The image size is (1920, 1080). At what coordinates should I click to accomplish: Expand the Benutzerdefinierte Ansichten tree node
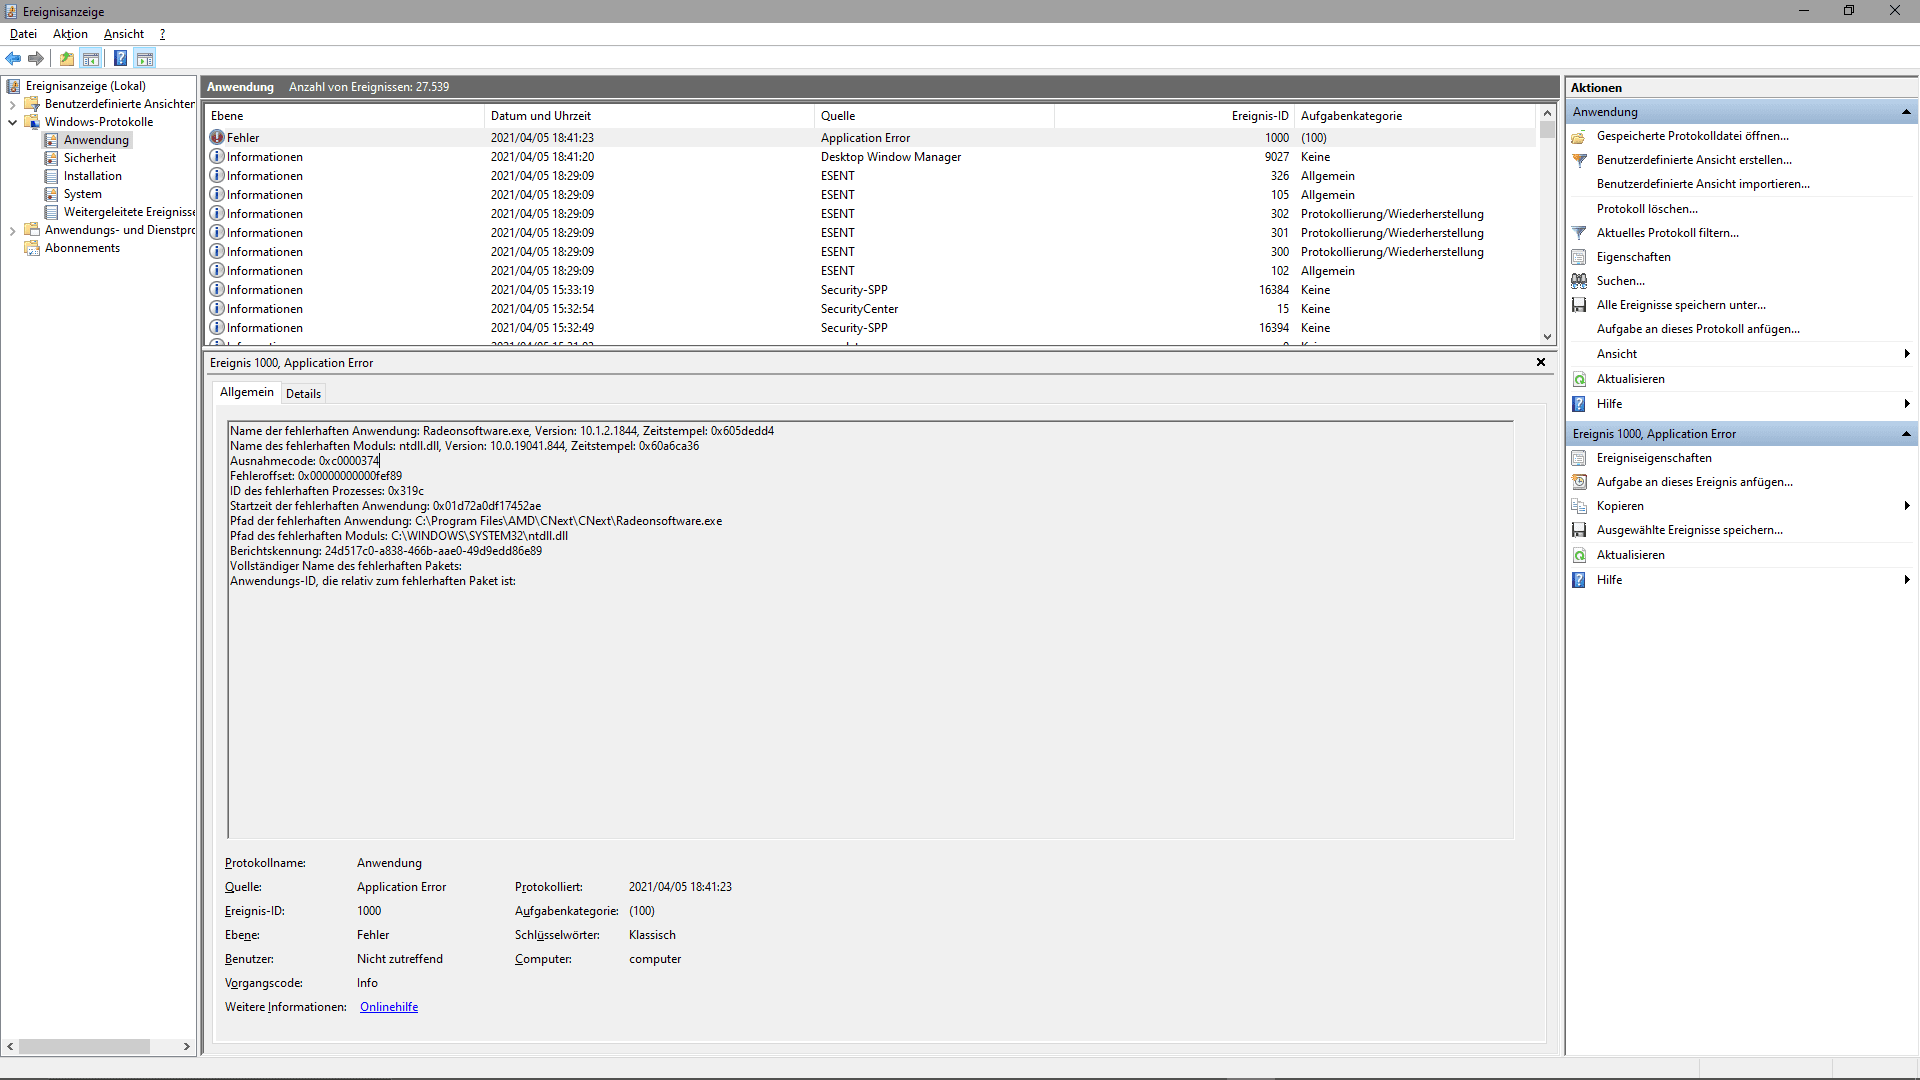click(12, 104)
